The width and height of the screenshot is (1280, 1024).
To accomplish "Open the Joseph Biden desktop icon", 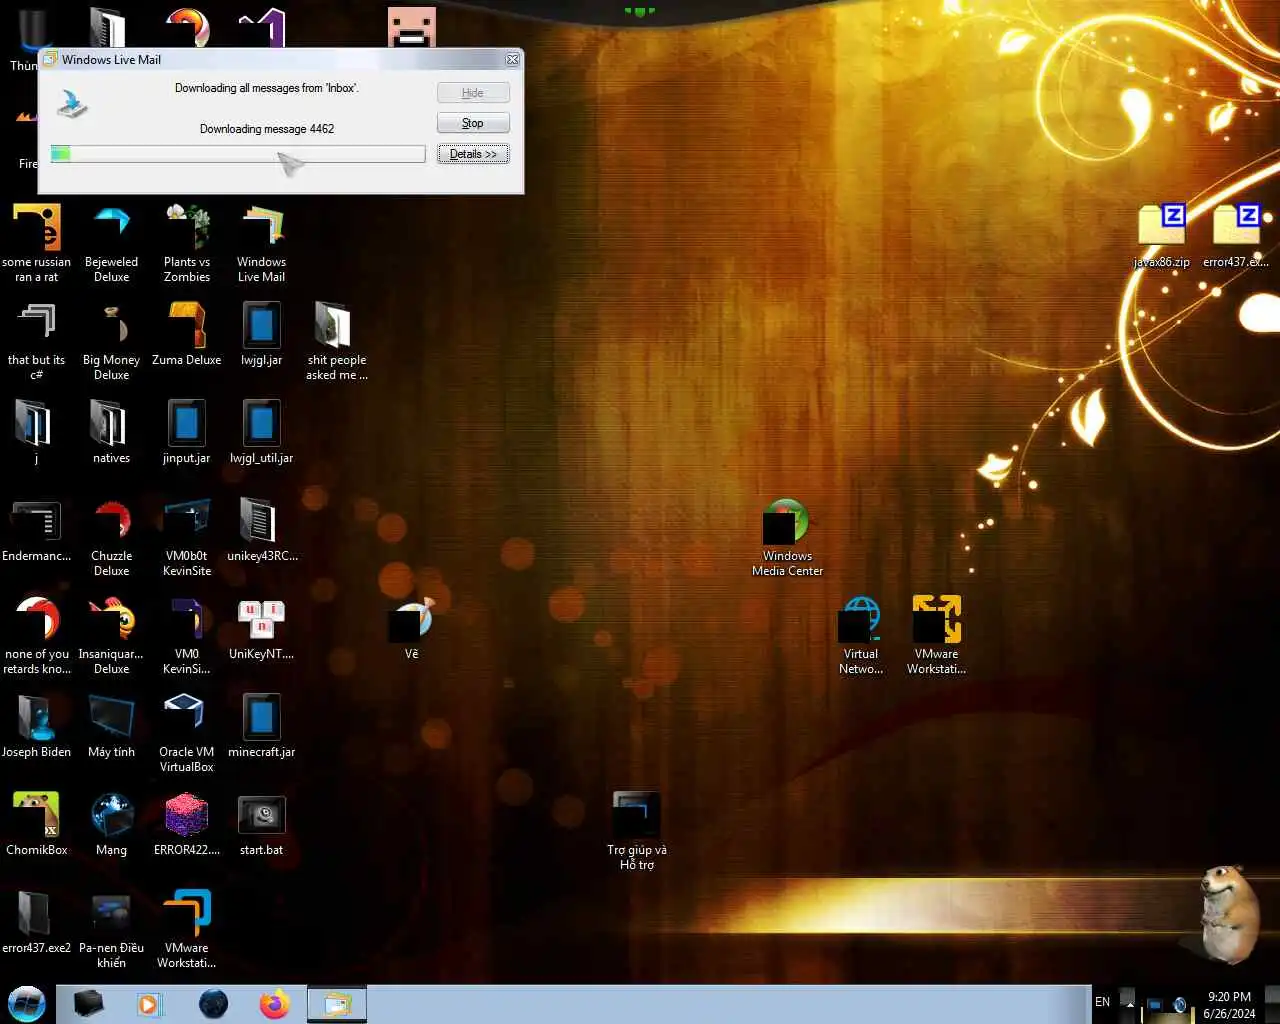I will tap(37, 726).
